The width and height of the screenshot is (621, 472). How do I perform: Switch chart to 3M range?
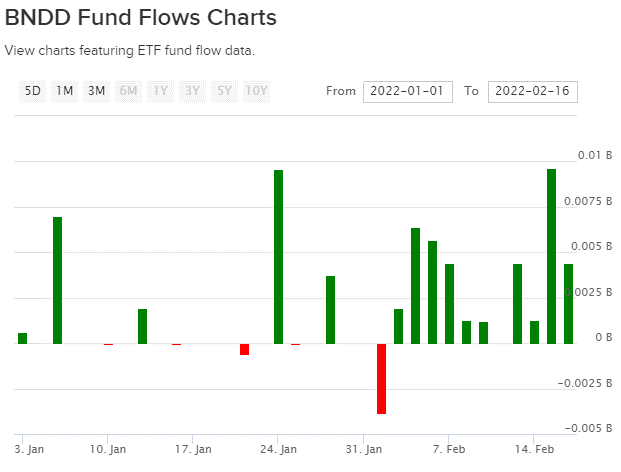click(x=97, y=91)
